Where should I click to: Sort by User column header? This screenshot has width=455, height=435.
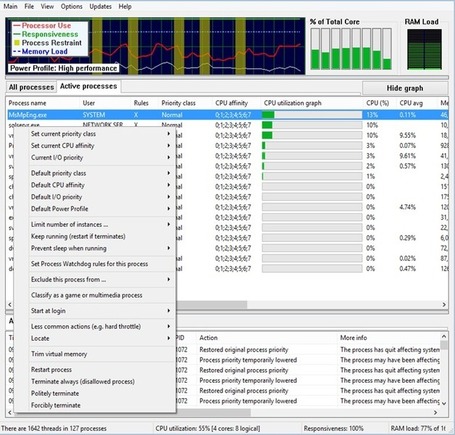click(x=89, y=103)
